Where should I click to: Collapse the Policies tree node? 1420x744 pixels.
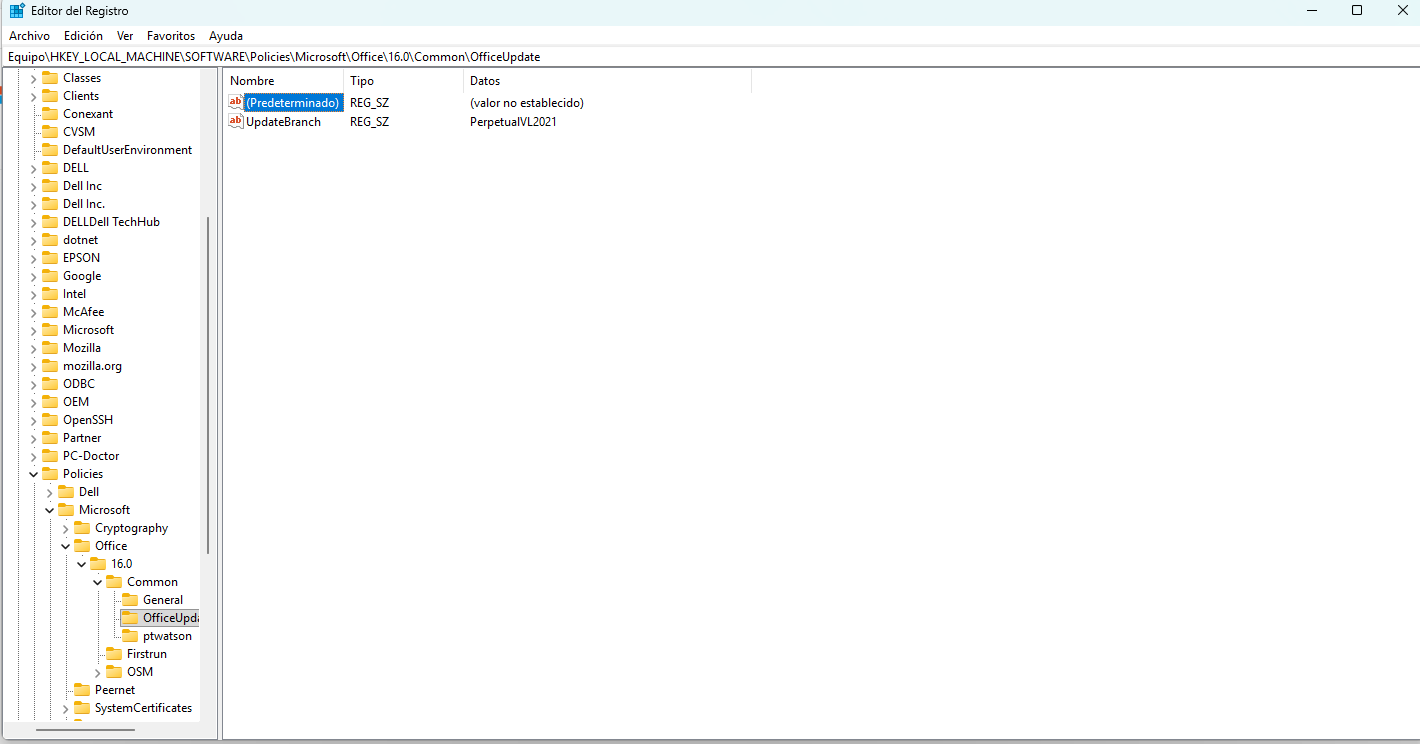pyautogui.click(x=34, y=474)
